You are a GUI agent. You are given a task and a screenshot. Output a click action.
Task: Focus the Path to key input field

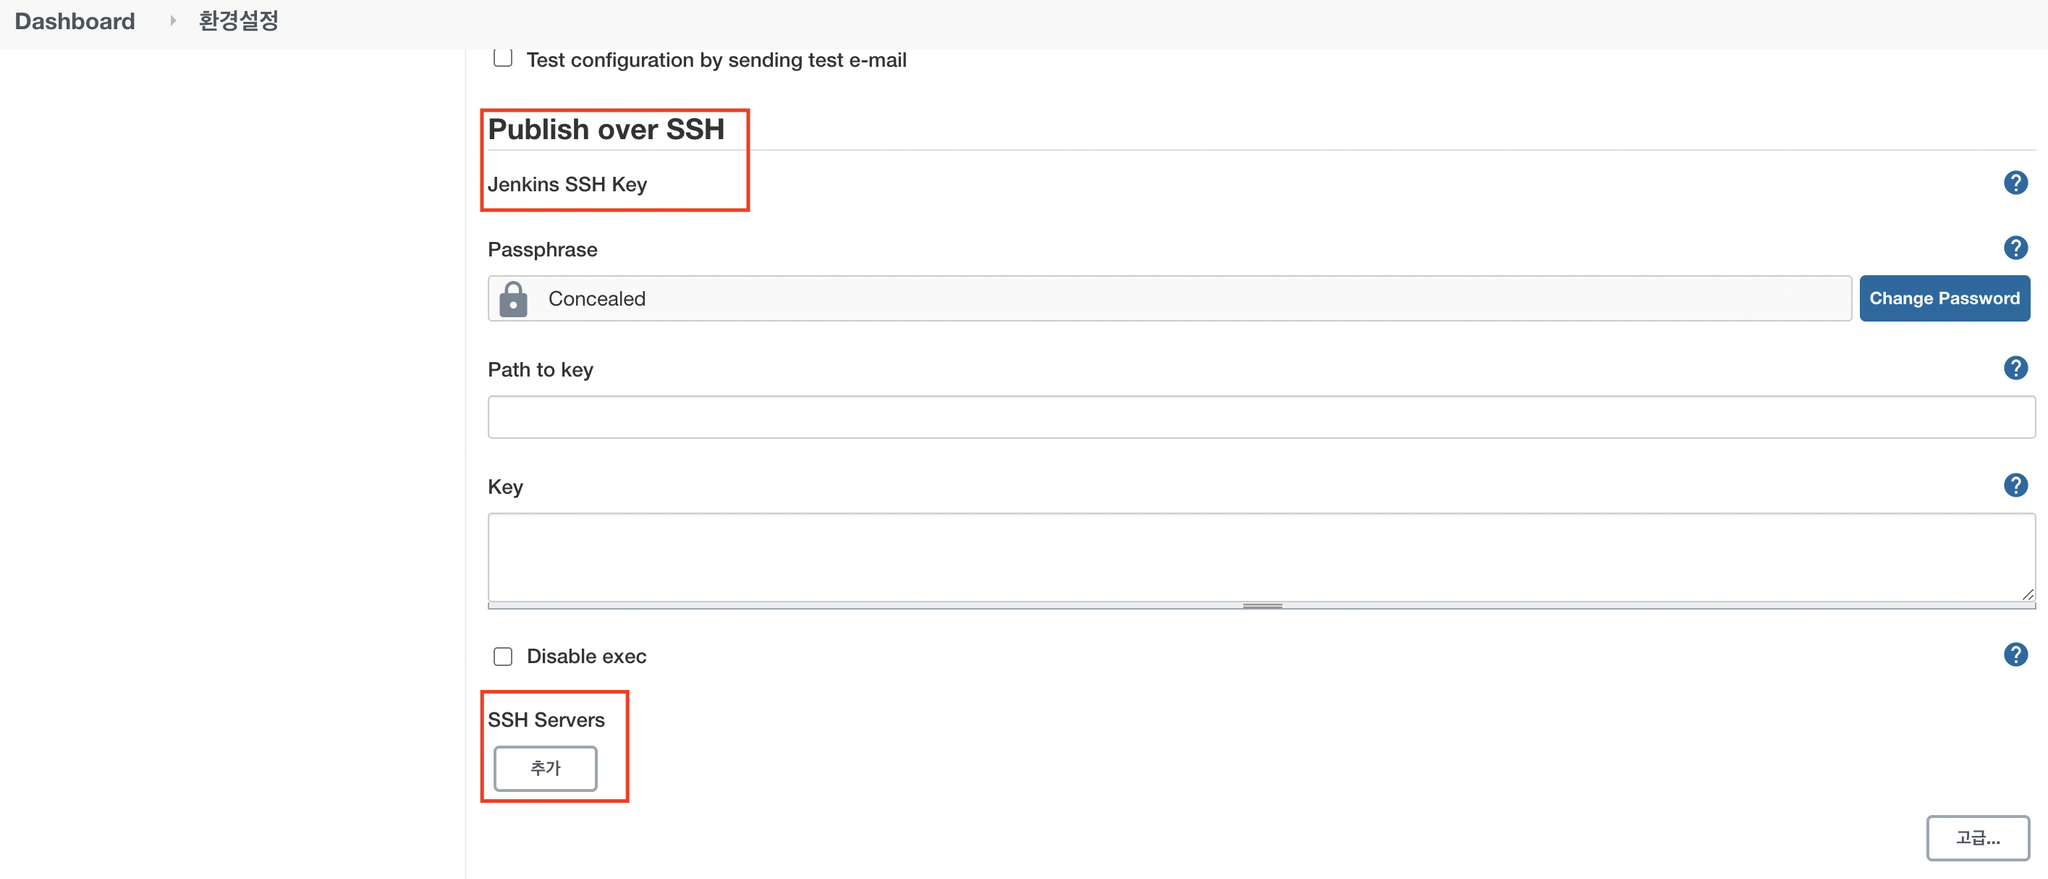1261,417
